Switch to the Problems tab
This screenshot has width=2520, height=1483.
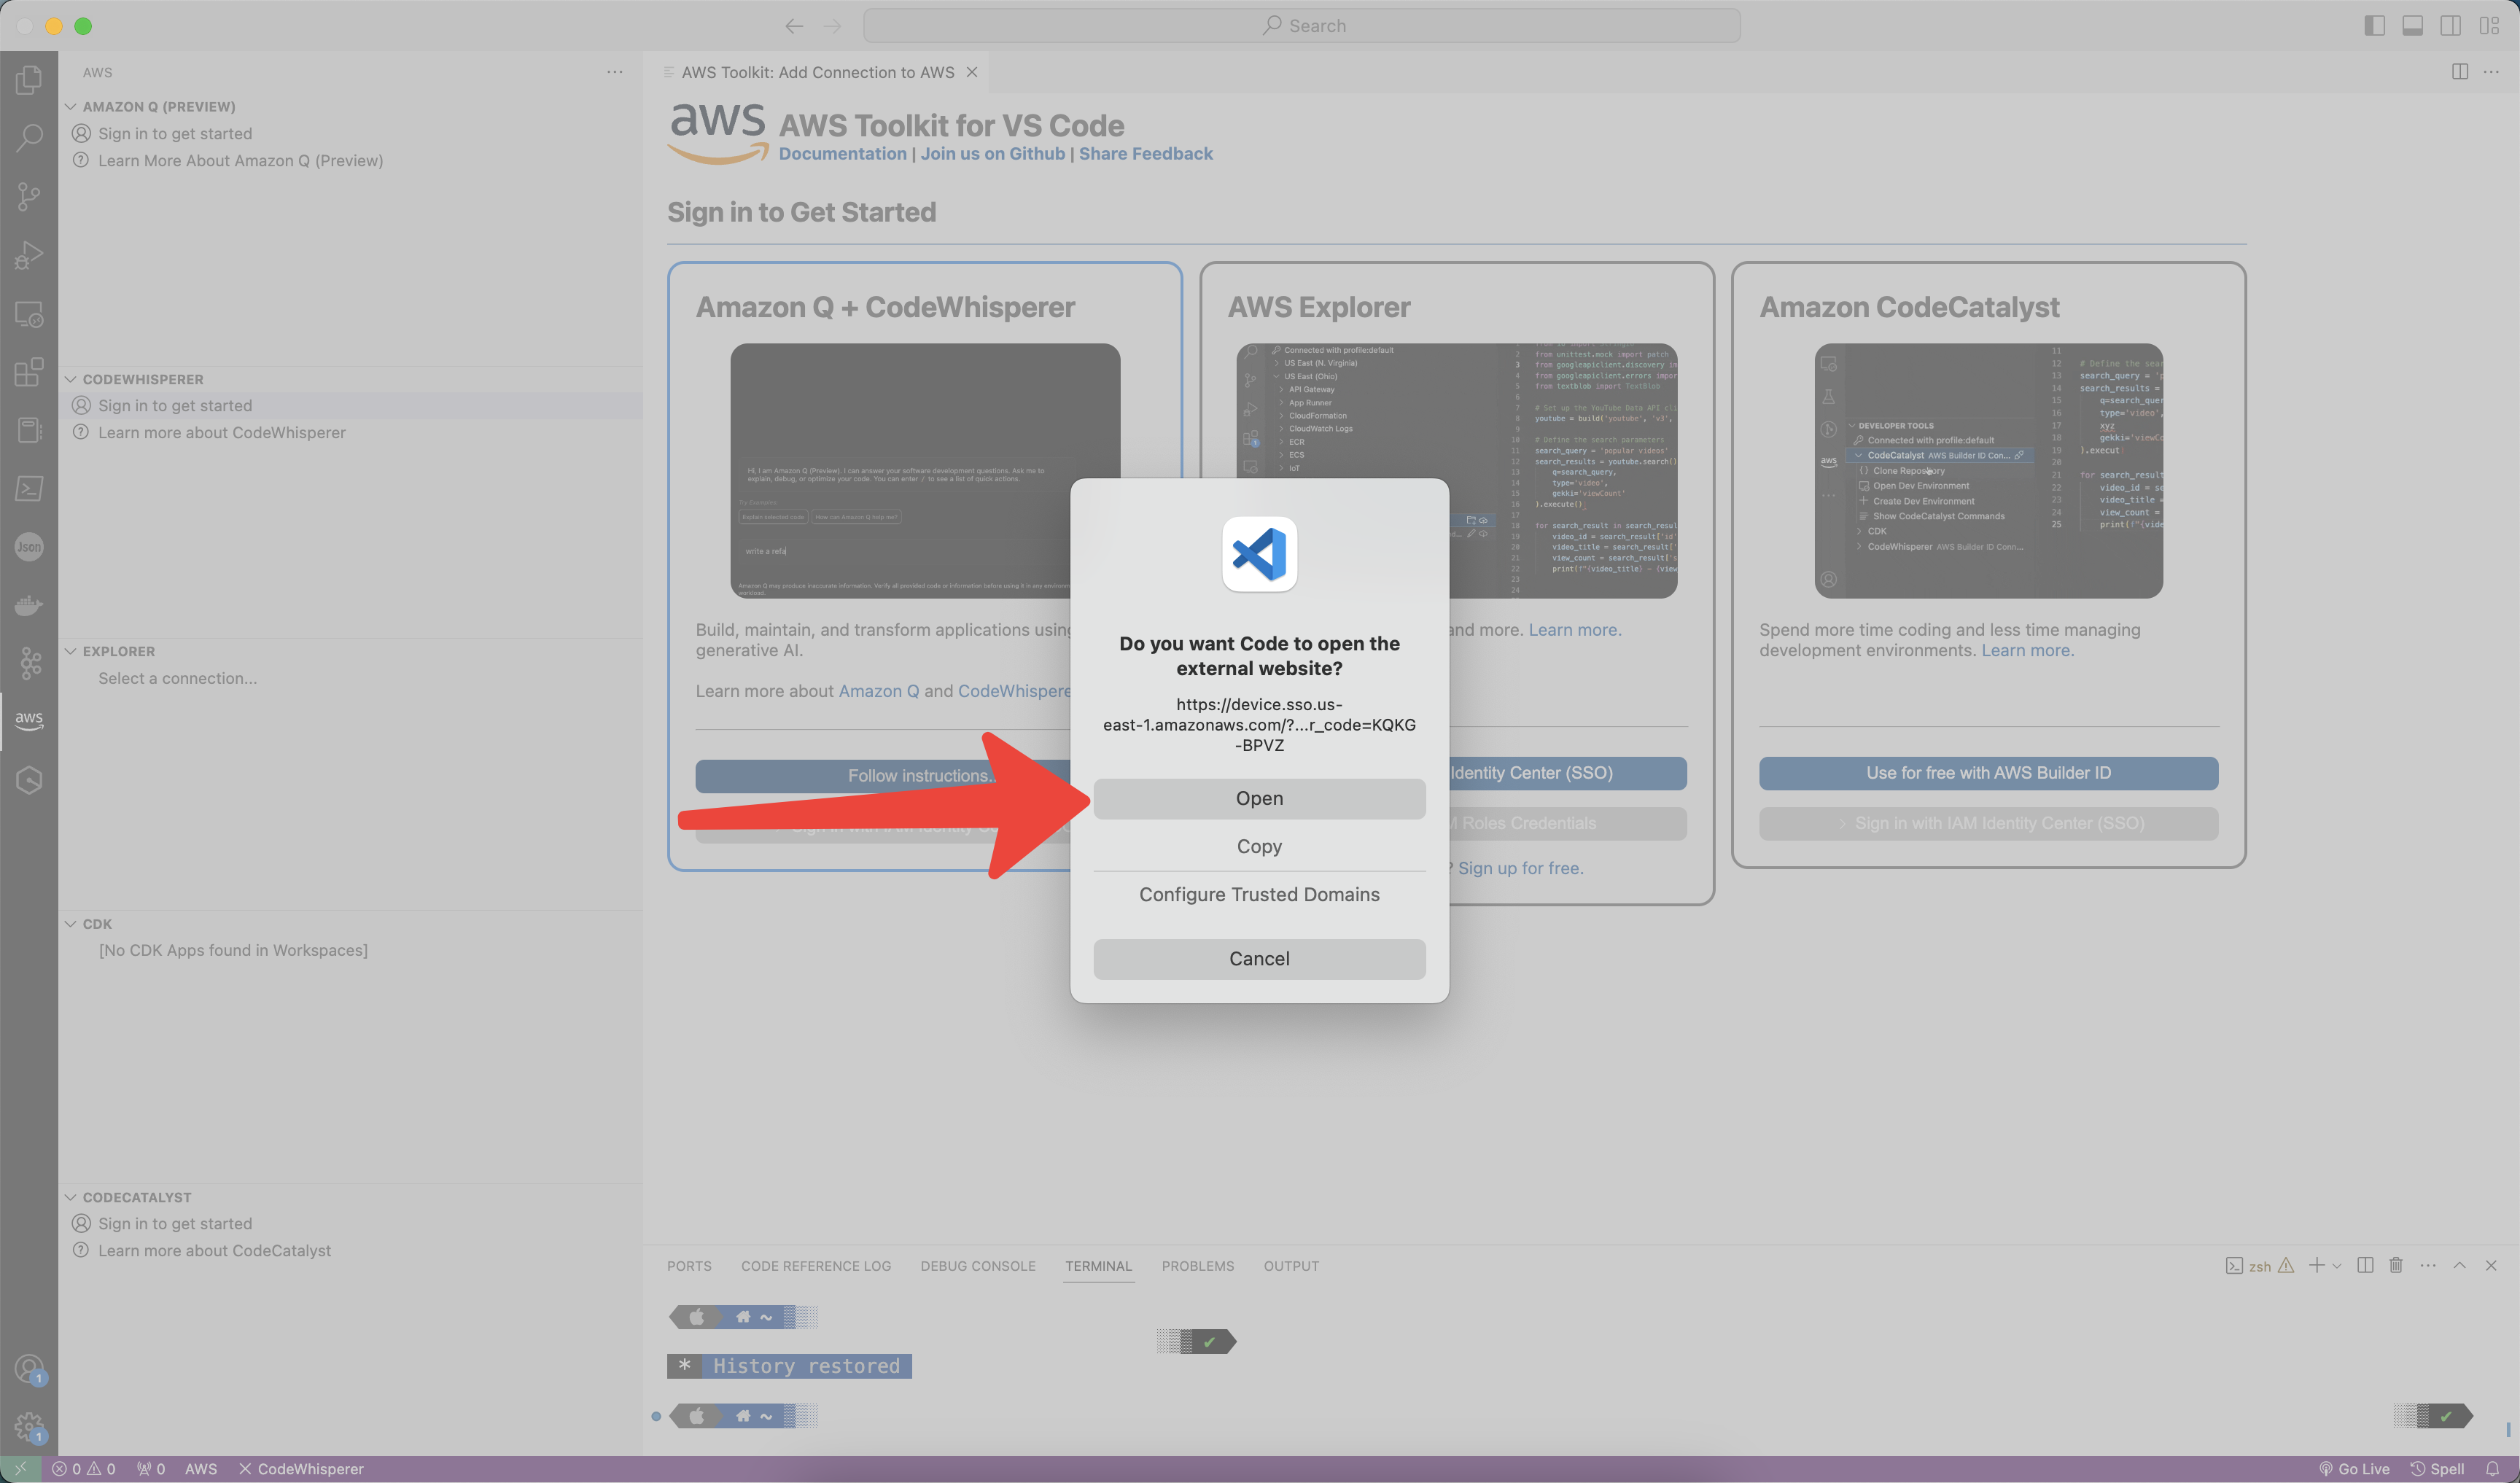(1198, 1266)
